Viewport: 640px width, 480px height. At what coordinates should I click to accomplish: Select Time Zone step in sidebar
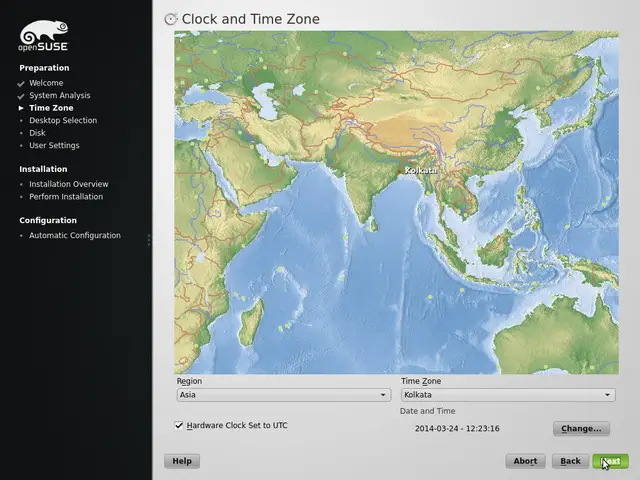click(51, 108)
